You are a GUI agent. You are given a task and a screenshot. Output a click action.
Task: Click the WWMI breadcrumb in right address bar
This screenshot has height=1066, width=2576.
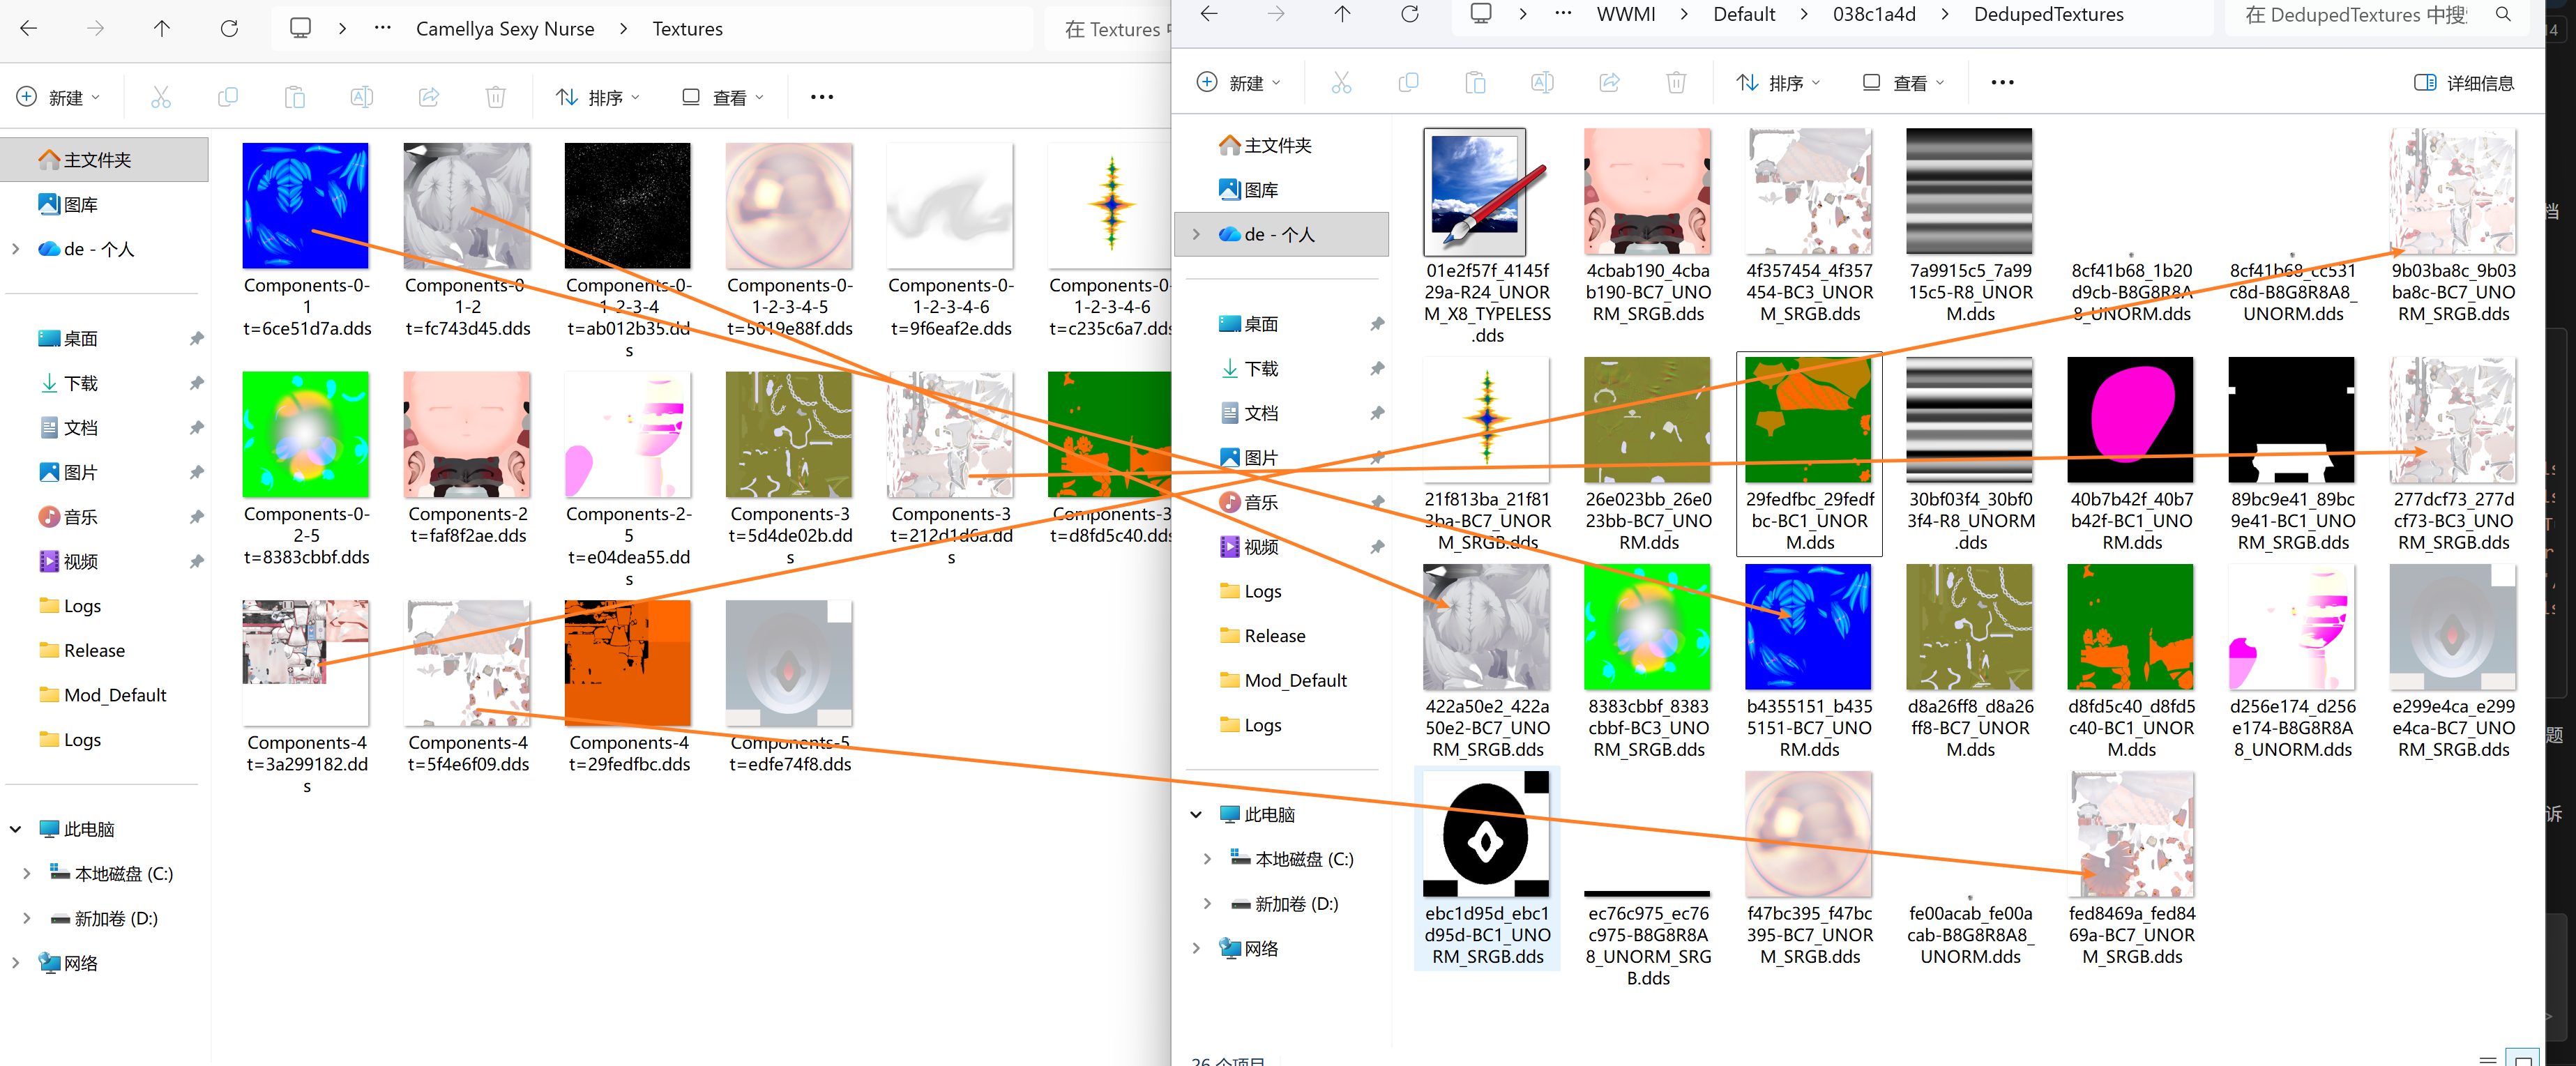[x=1625, y=14]
